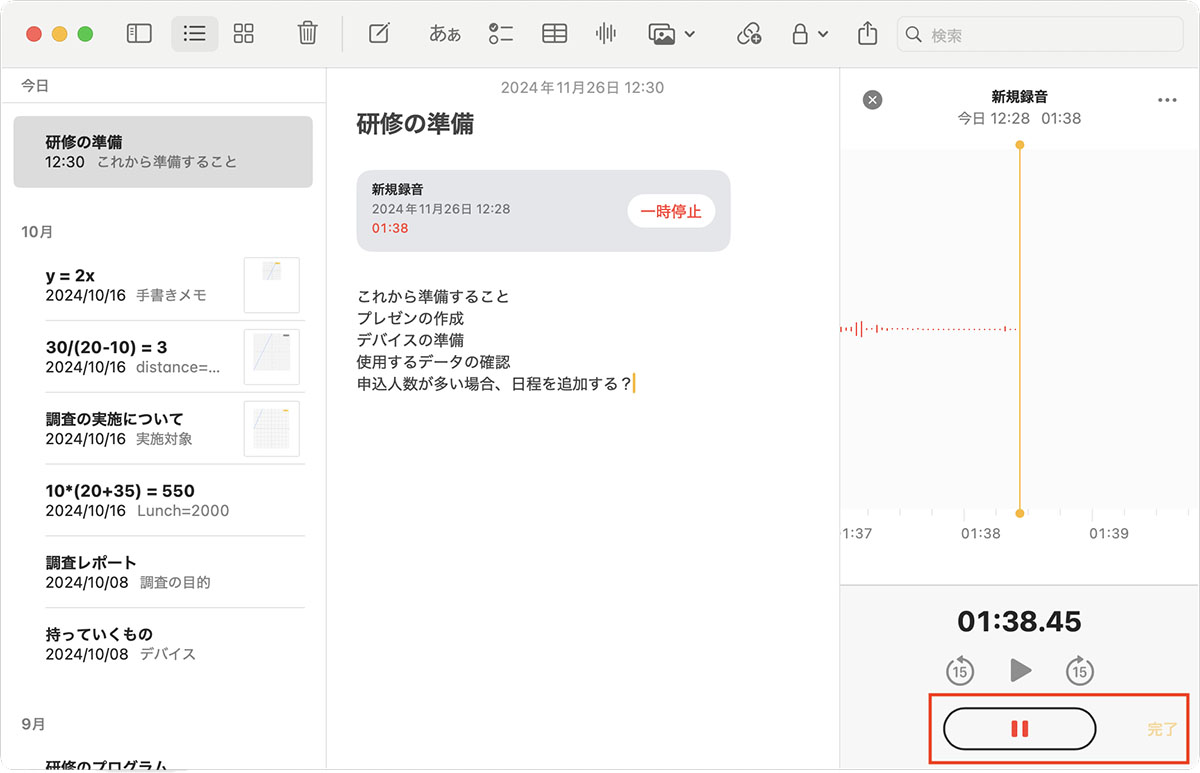
Task: Click the orange playhead on the waveform
Action: 1020,329
